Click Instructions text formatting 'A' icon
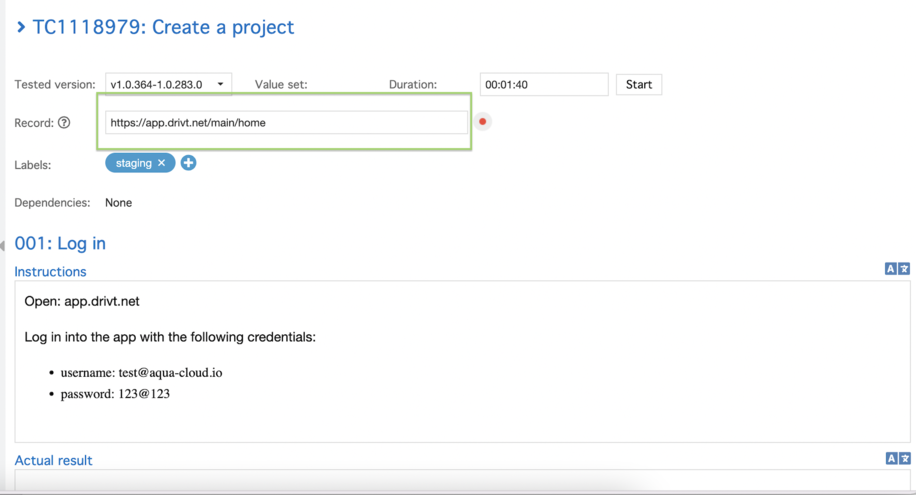Viewport: 916px width, 495px height. point(890,269)
